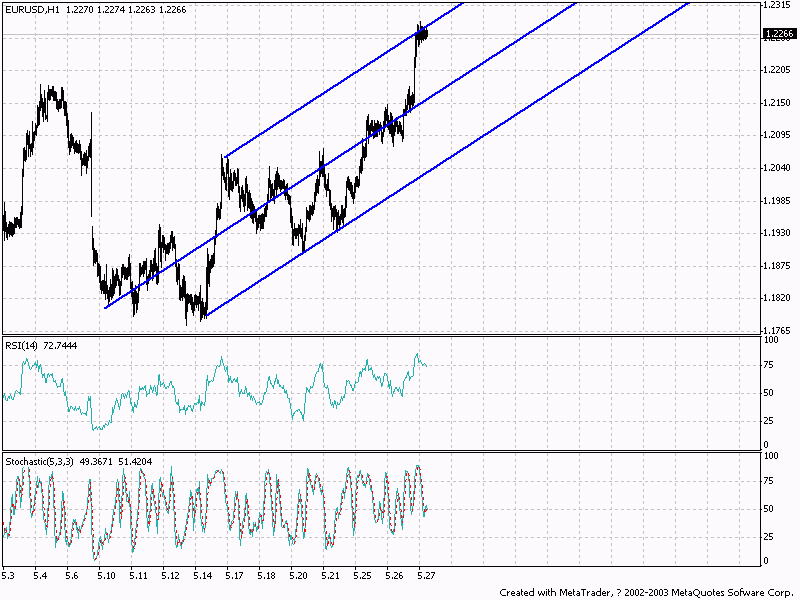Select the current price label 1.2266
Image resolution: width=800 pixels, height=600 pixels.
click(x=780, y=34)
